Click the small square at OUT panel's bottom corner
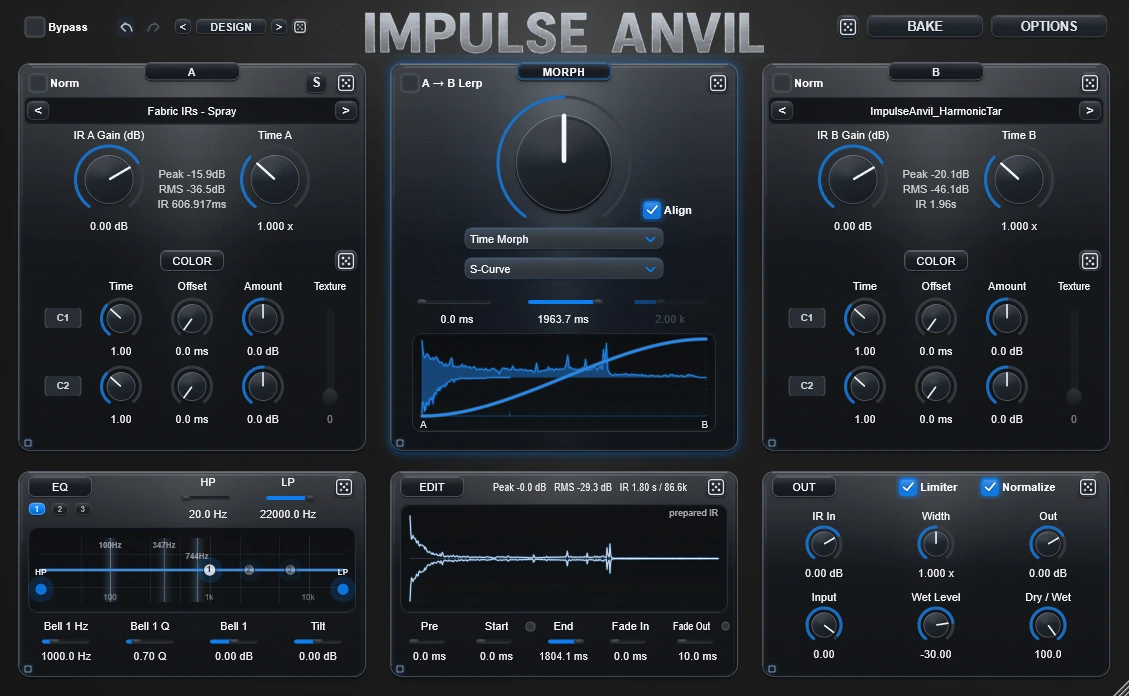The width and height of the screenshot is (1129, 696). (x=772, y=669)
